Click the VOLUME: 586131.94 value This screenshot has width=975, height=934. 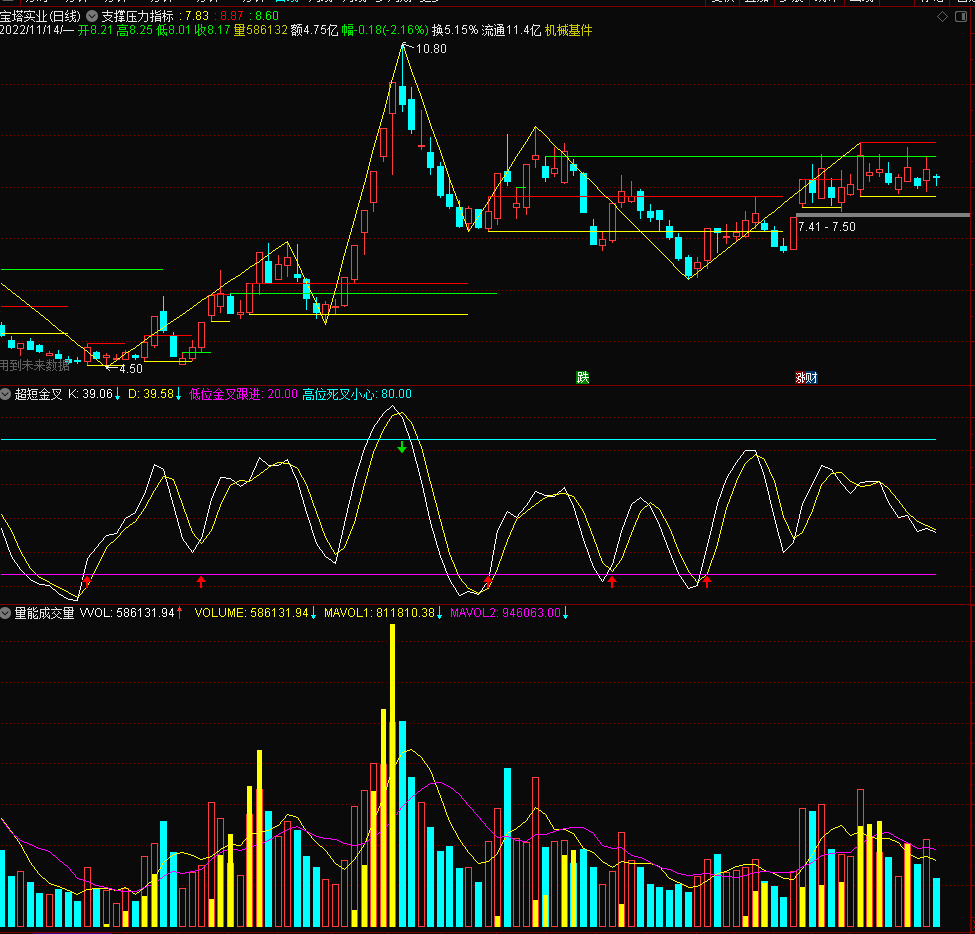coord(251,613)
